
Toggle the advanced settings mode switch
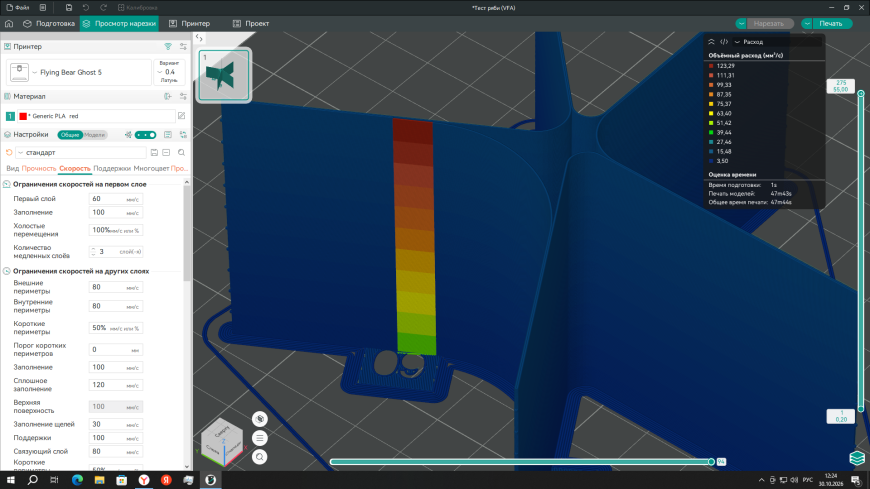tap(145, 135)
